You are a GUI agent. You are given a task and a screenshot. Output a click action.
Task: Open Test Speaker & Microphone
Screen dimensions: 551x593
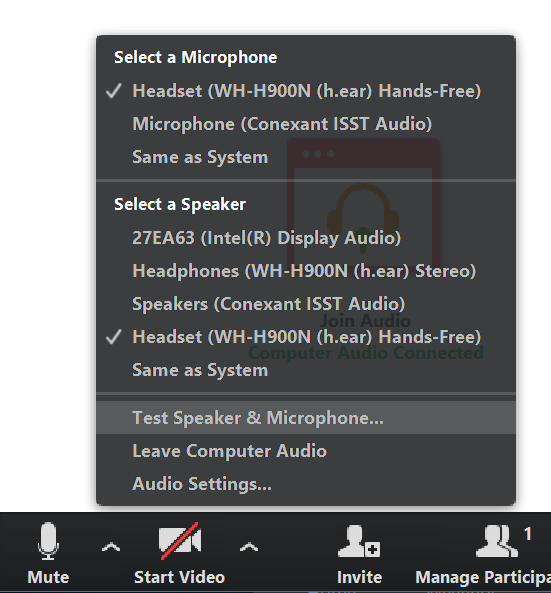pos(306,418)
